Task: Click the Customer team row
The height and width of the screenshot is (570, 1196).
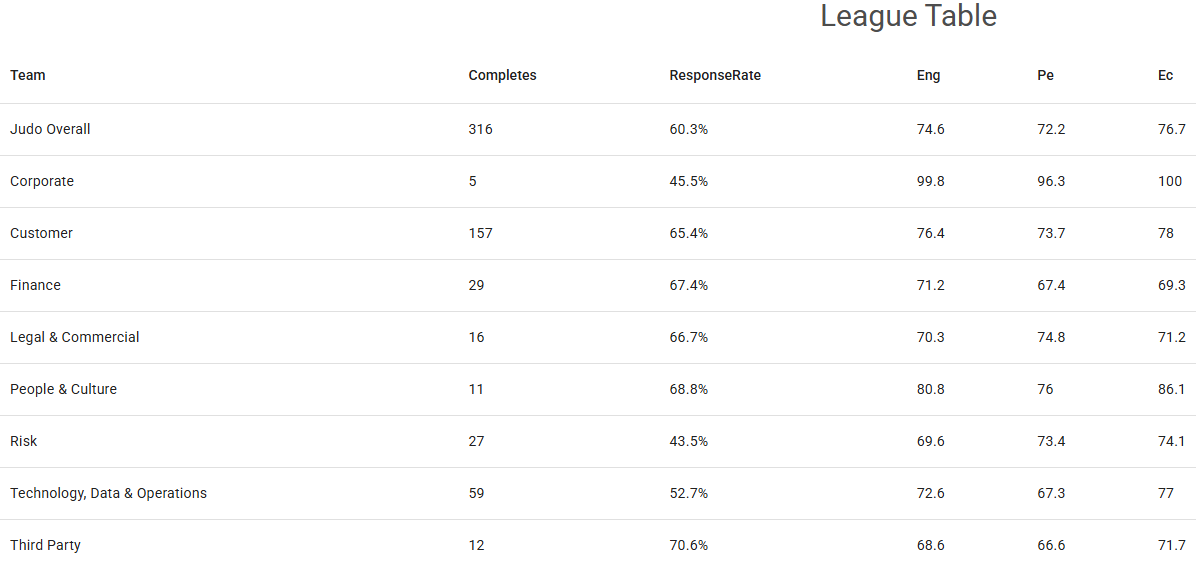Action: (41, 233)
